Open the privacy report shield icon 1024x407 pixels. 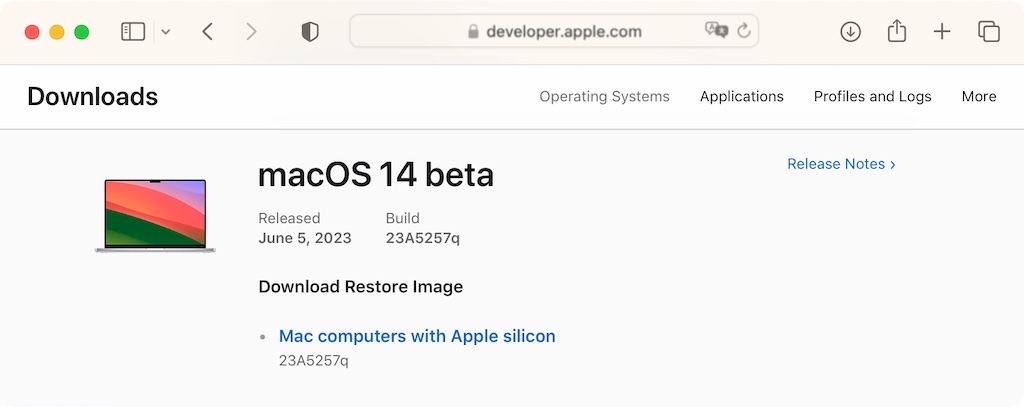(310, 31)
